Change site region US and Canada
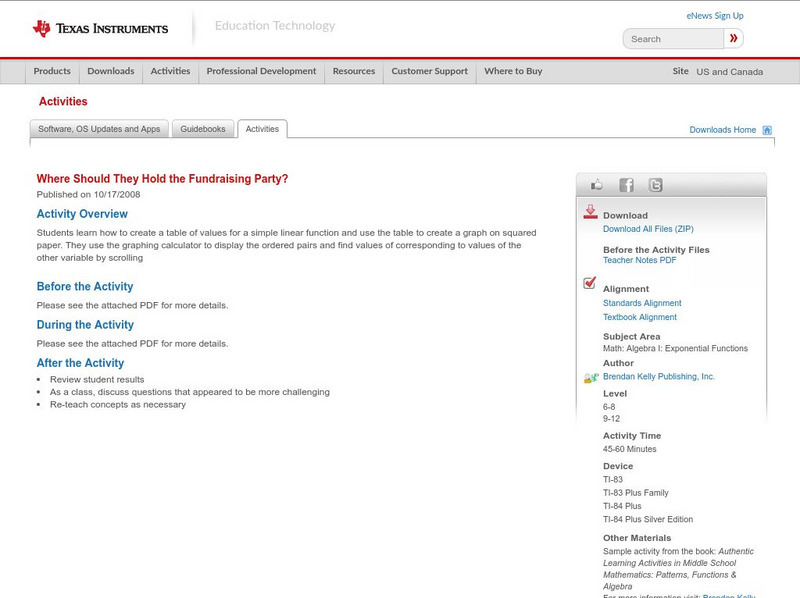800x598 pixels. point(730,72)
